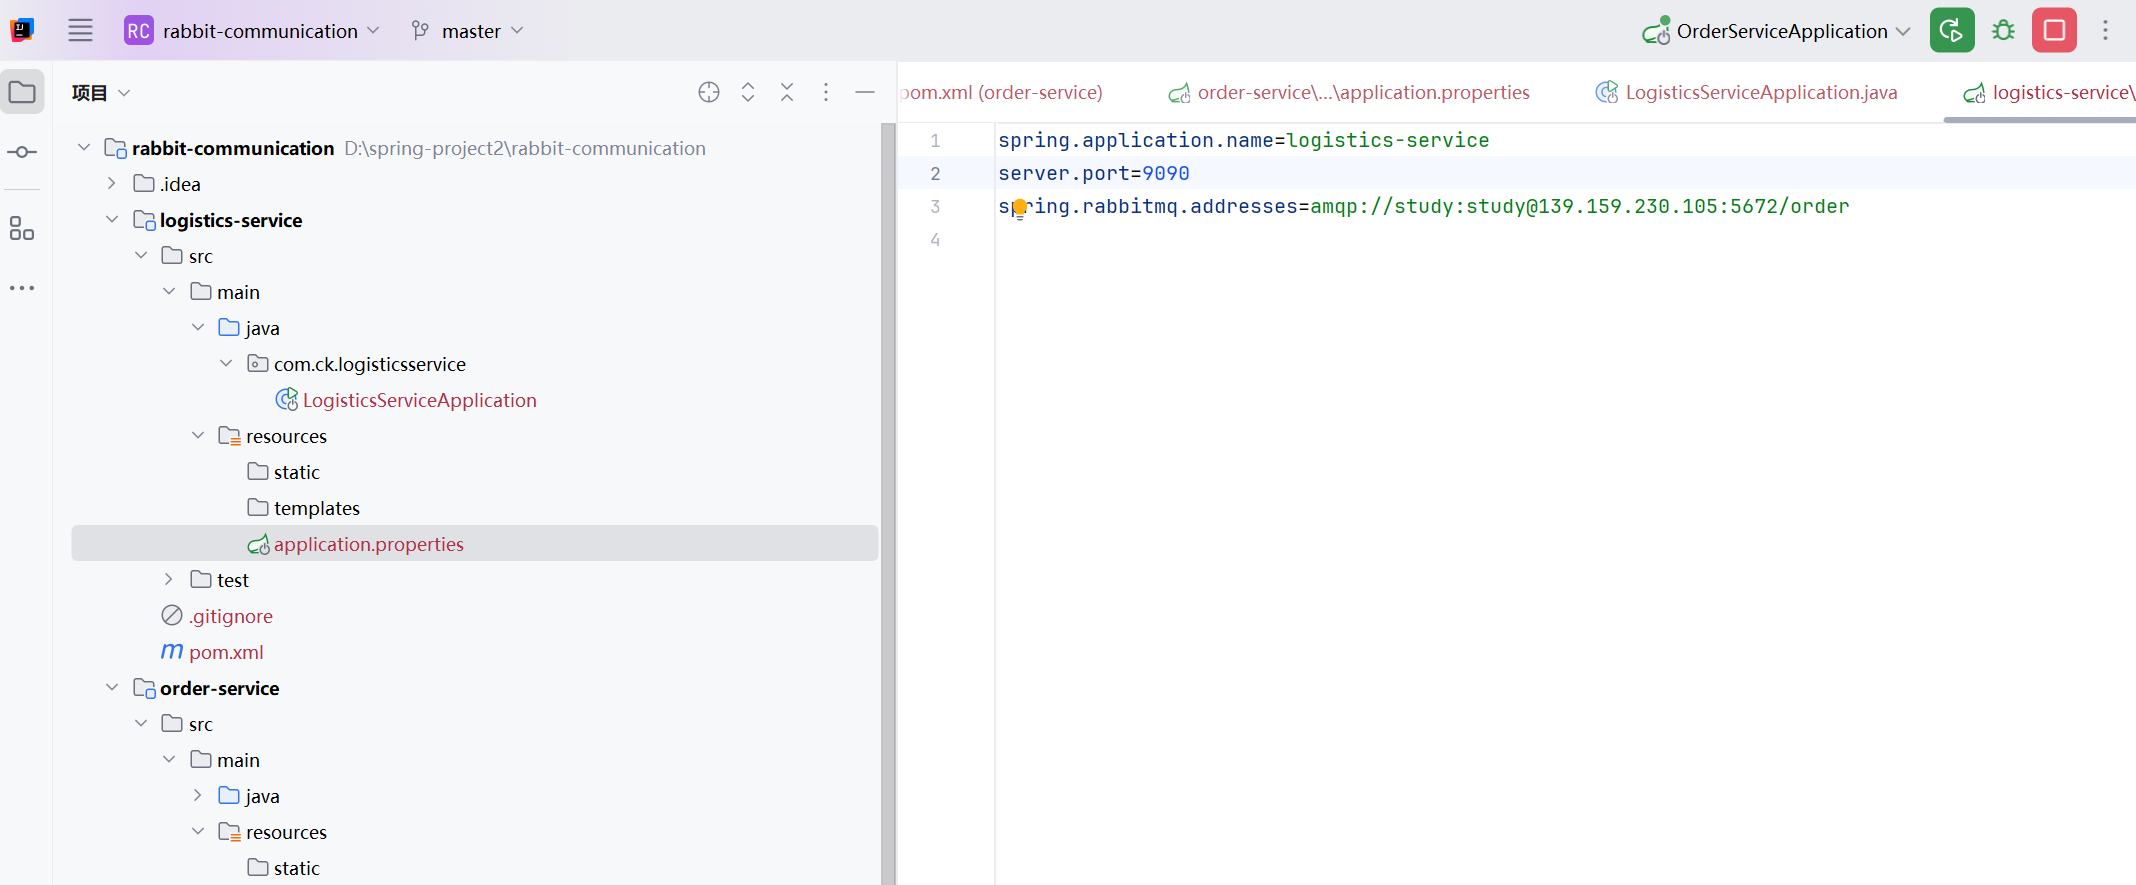Select the .idea folder row

475,184
